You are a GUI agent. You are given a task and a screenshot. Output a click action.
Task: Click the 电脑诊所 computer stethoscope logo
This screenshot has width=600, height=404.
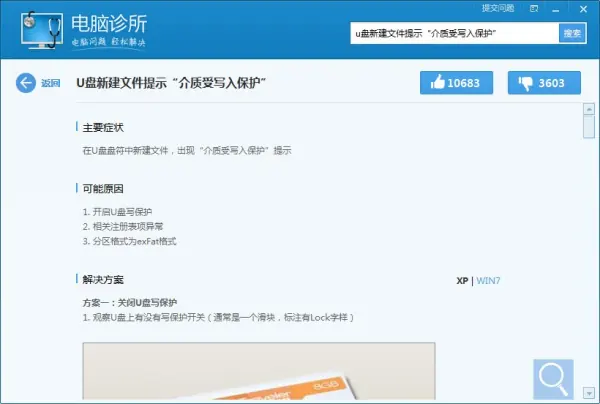click(42, 30)
